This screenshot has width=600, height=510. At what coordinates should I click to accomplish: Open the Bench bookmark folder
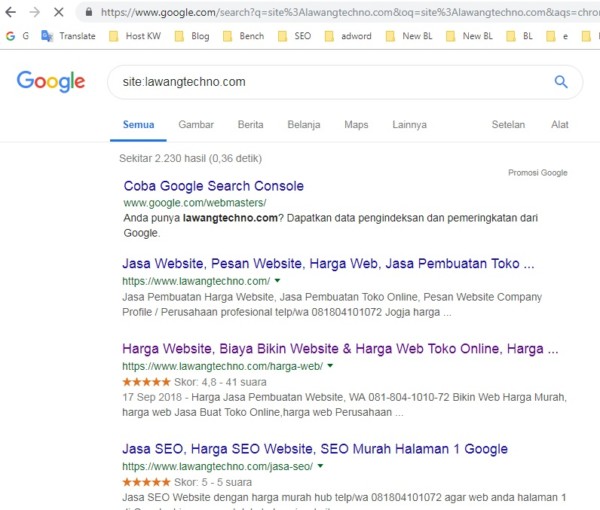[244, 36]
